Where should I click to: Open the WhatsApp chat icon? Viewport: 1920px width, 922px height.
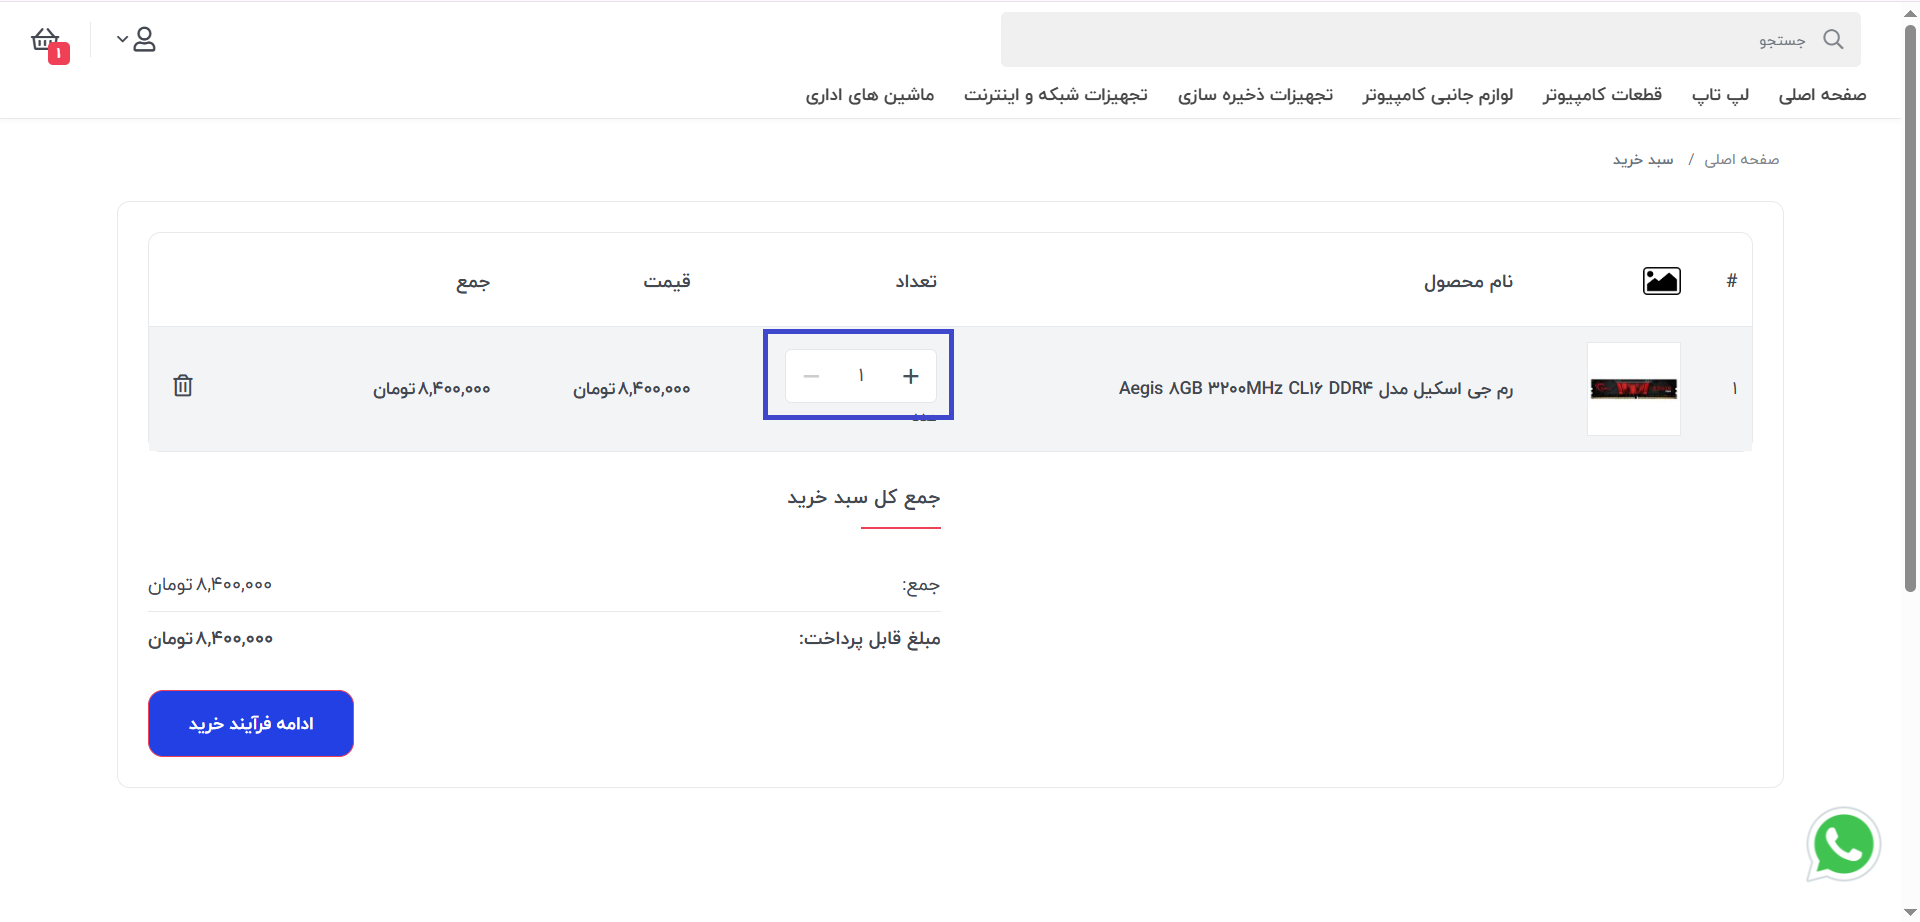click(x=1843, y=845)
